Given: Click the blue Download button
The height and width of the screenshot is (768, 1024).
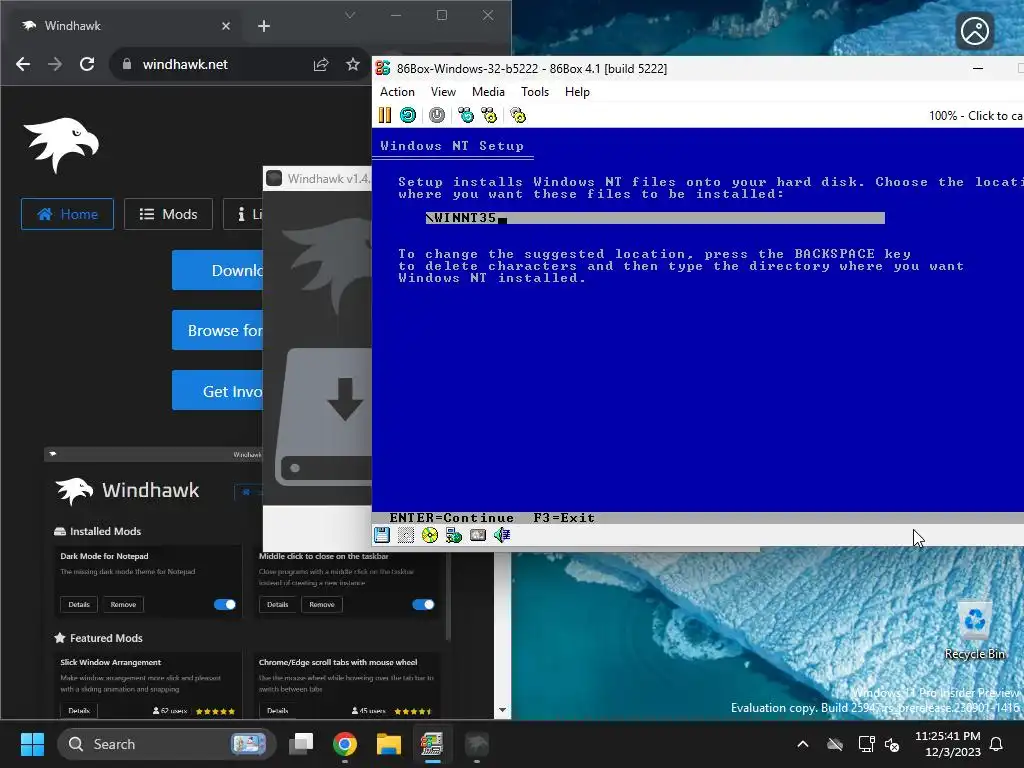Looking at the screenshot, I should click(217, 270).
